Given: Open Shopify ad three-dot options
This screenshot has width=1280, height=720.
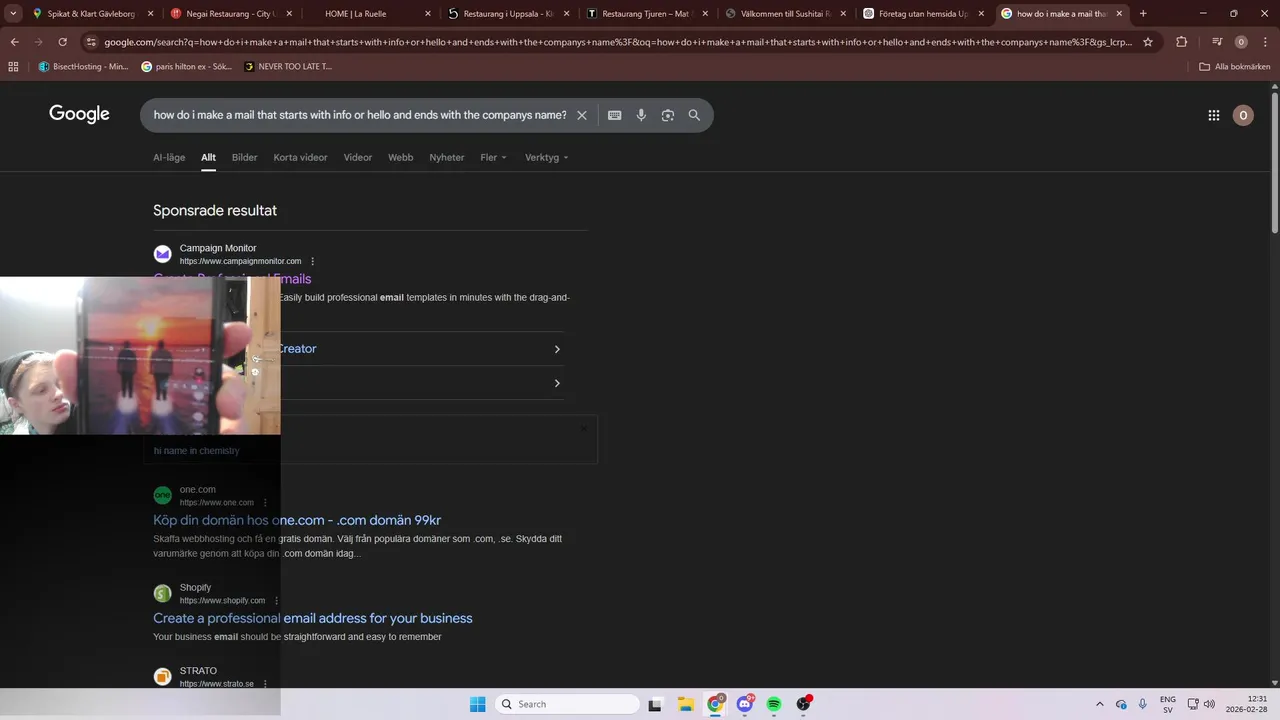Looking at the screenshot, I should [x=276, y=601].
